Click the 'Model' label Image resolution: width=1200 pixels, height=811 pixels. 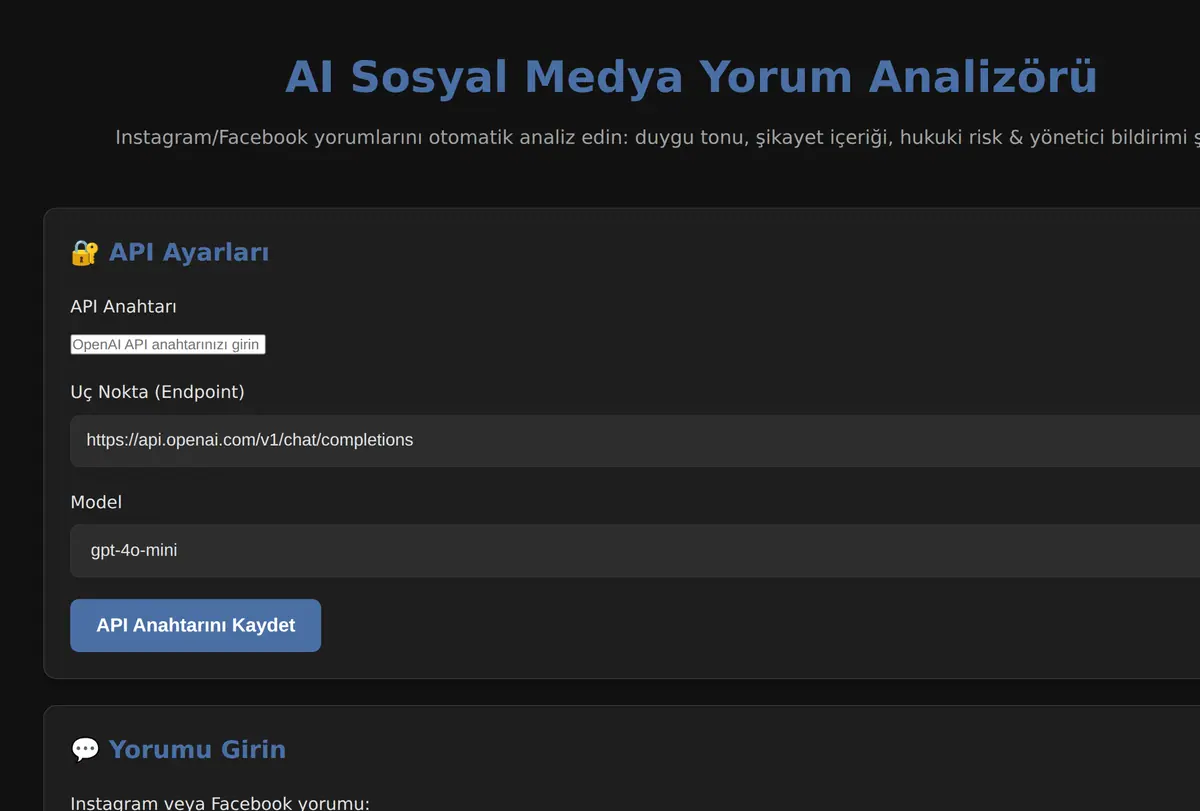click(96, 502)
